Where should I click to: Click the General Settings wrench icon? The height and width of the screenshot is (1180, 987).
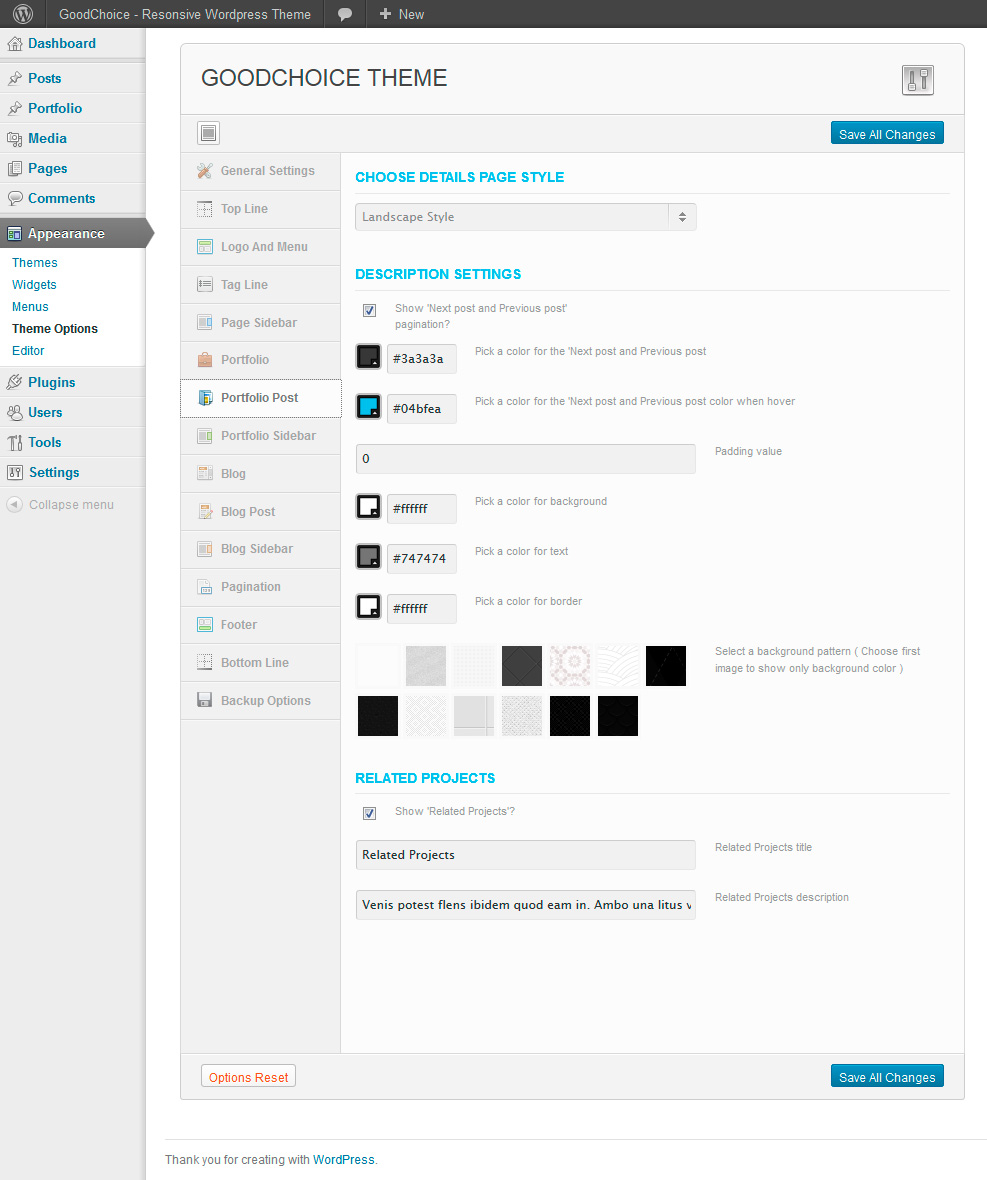tap(205, 171)
